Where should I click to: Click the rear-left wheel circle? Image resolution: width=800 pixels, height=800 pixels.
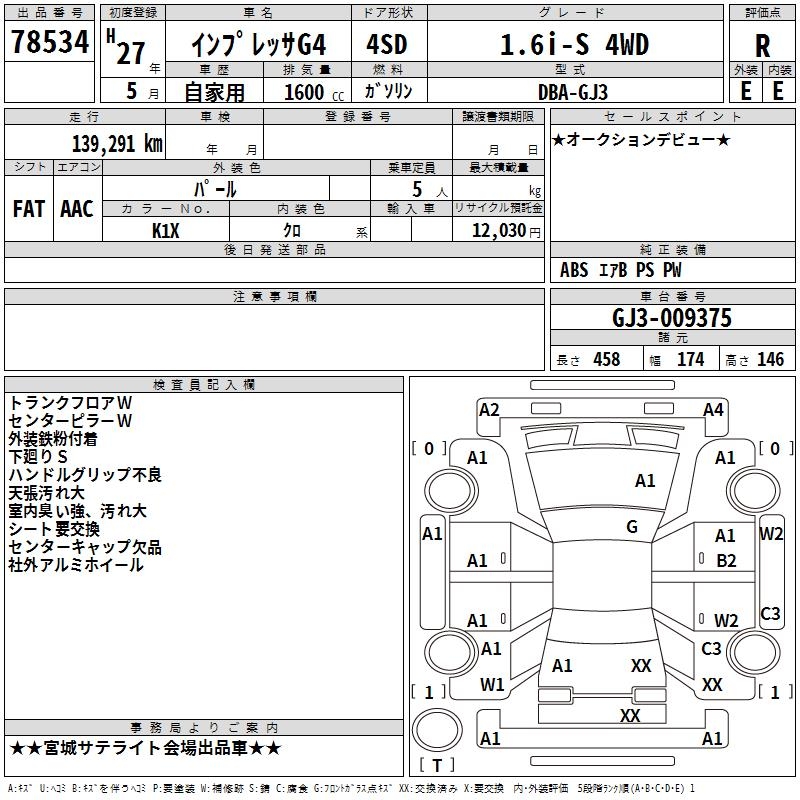click(451, 652)
